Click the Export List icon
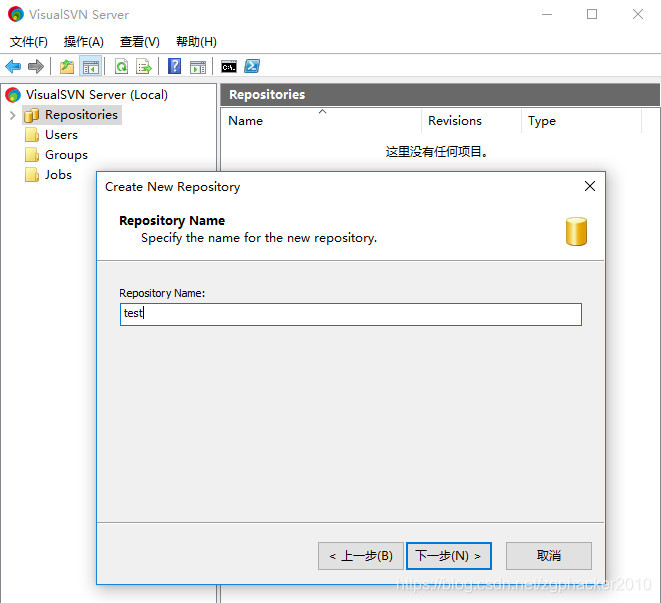 (144, 67)
